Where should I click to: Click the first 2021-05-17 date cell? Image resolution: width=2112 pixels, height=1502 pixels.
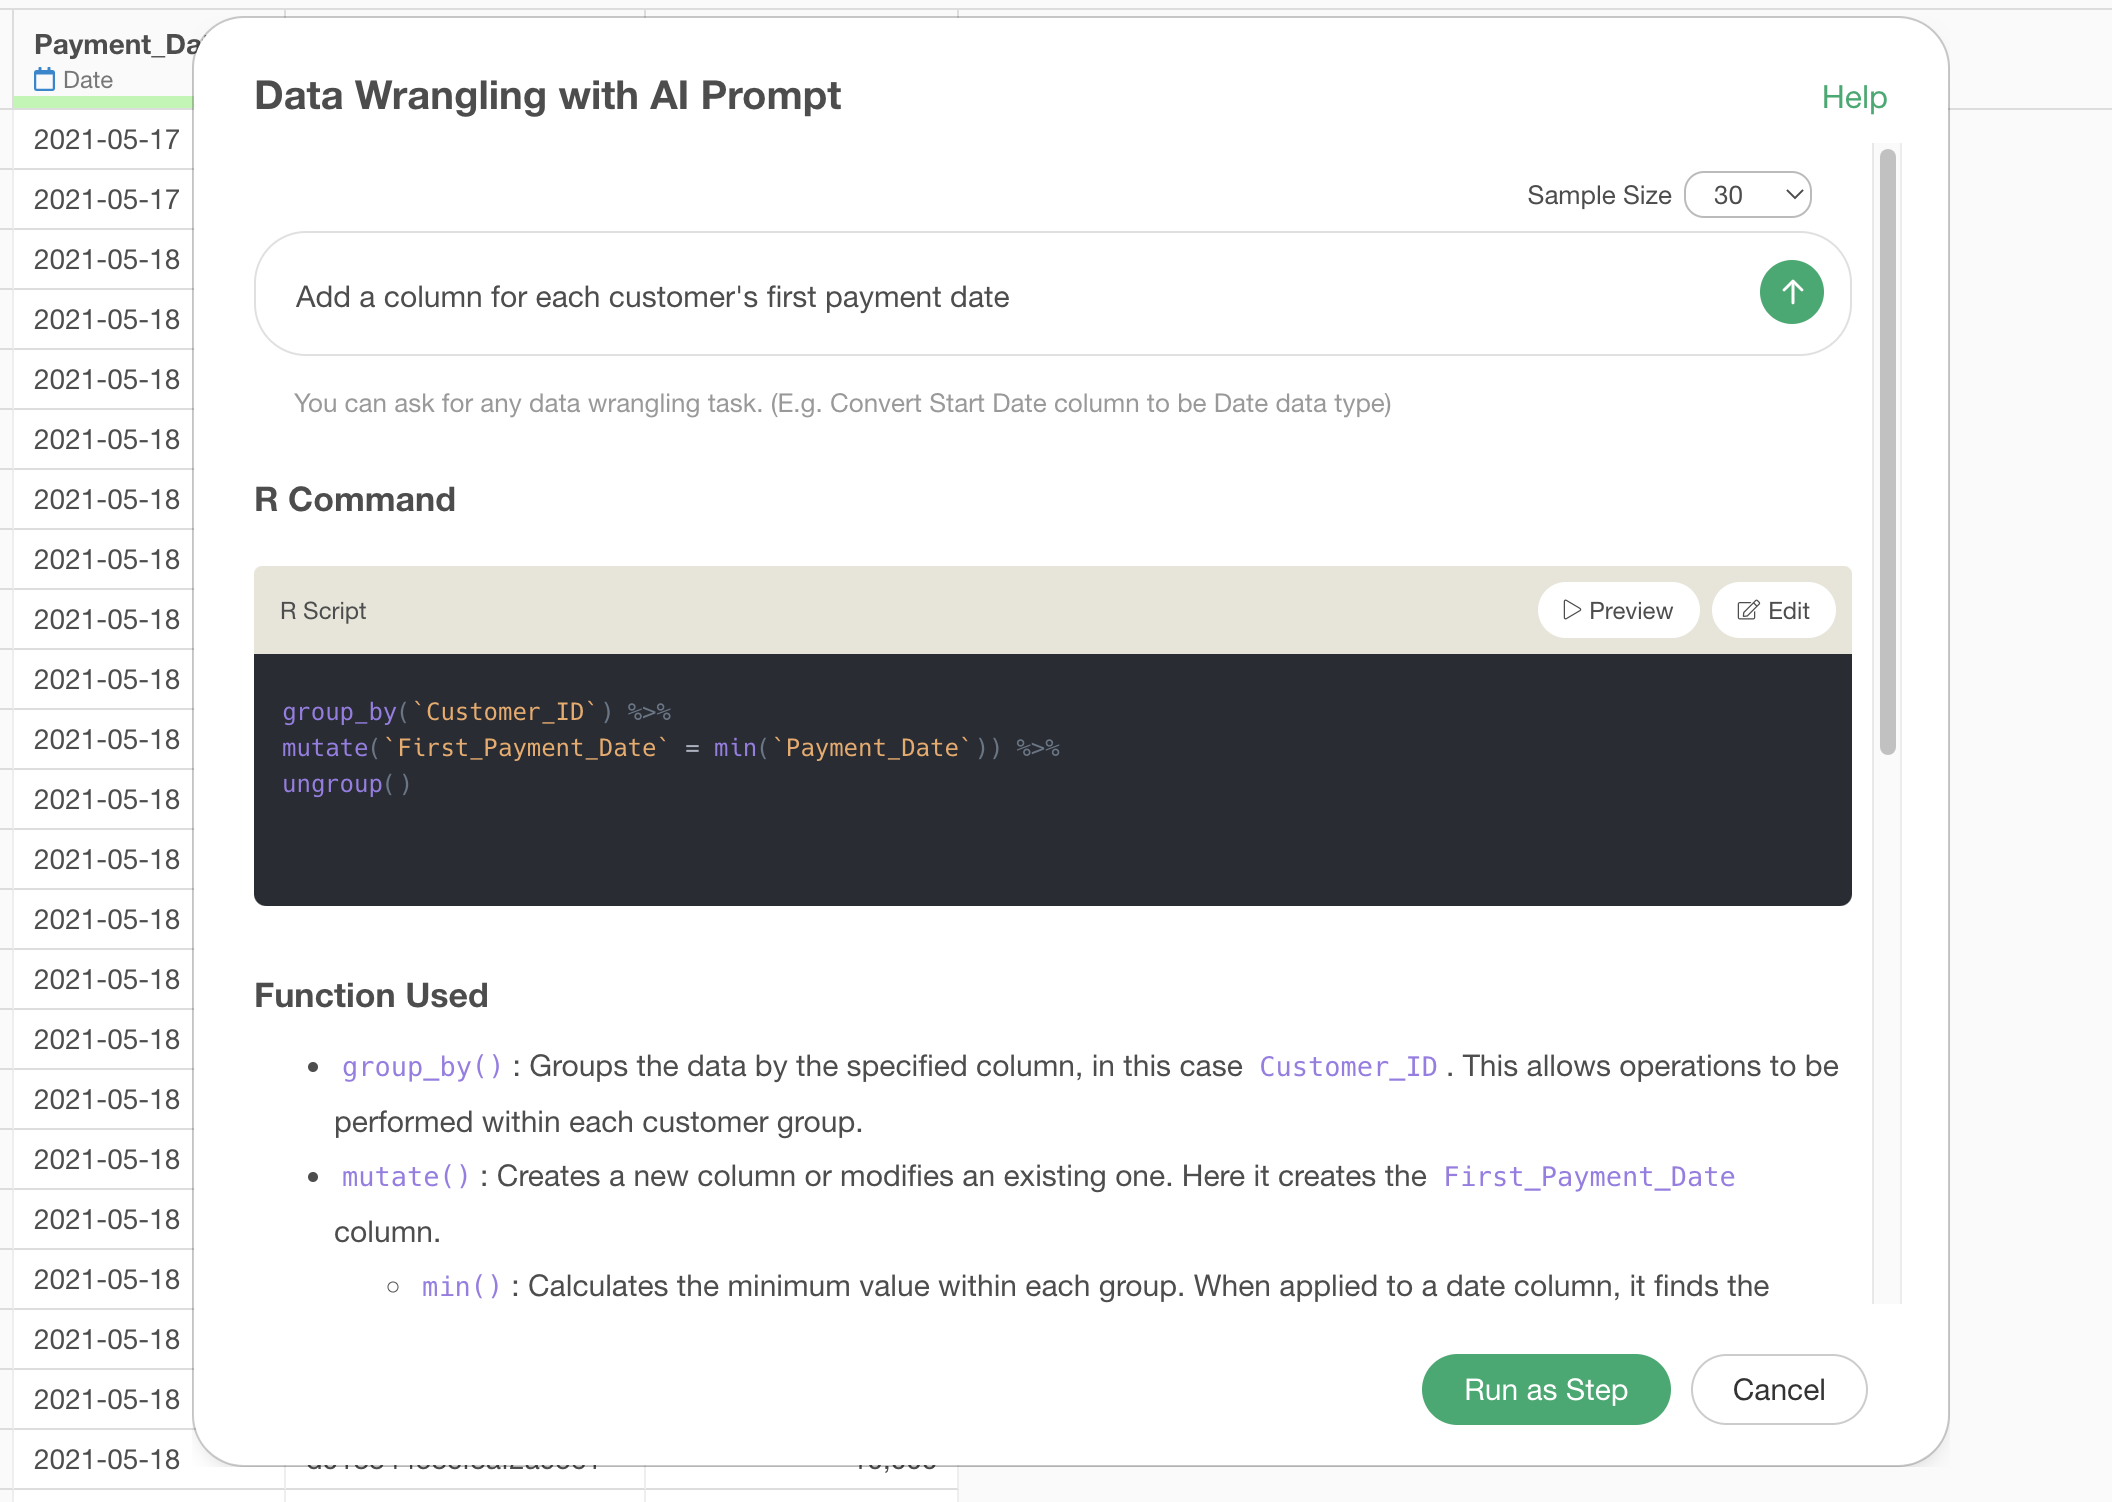click(x=106, y=140)
